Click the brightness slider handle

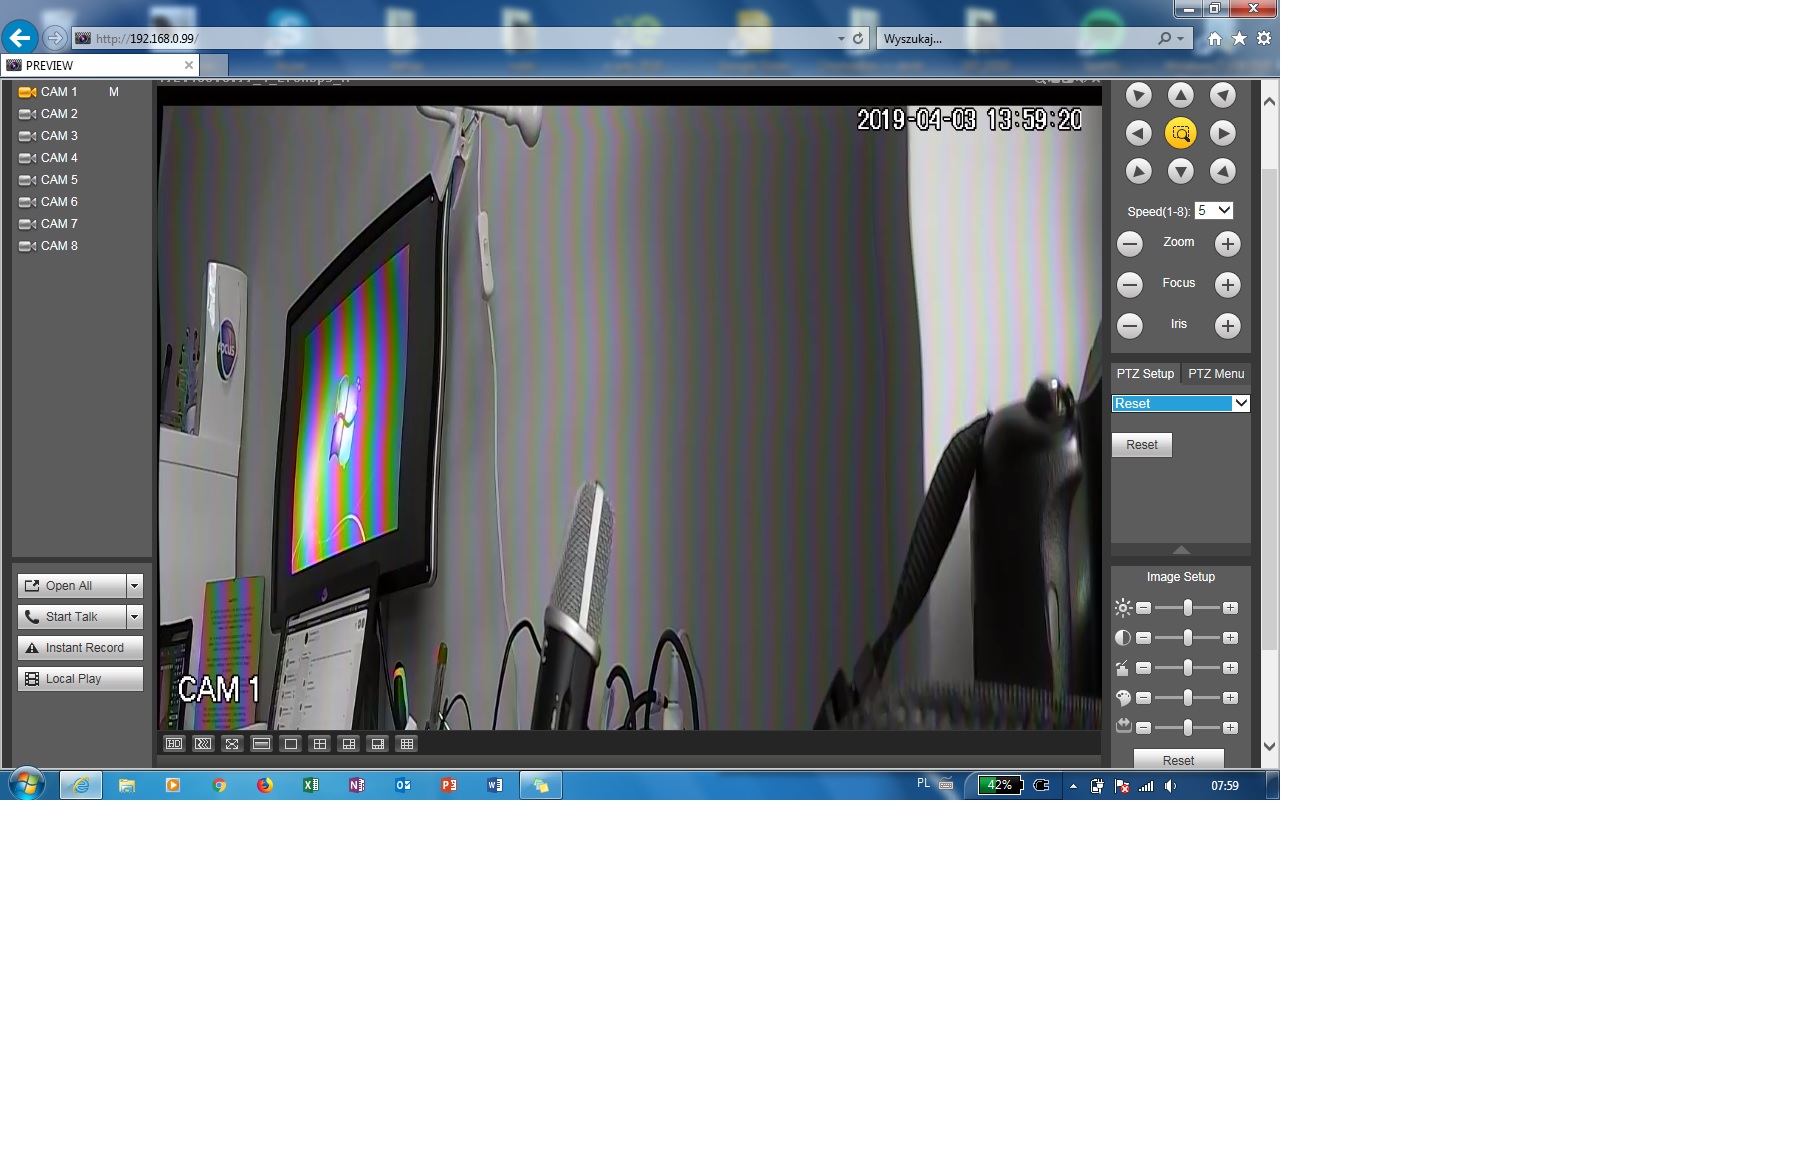click(x=1187, y=608)
